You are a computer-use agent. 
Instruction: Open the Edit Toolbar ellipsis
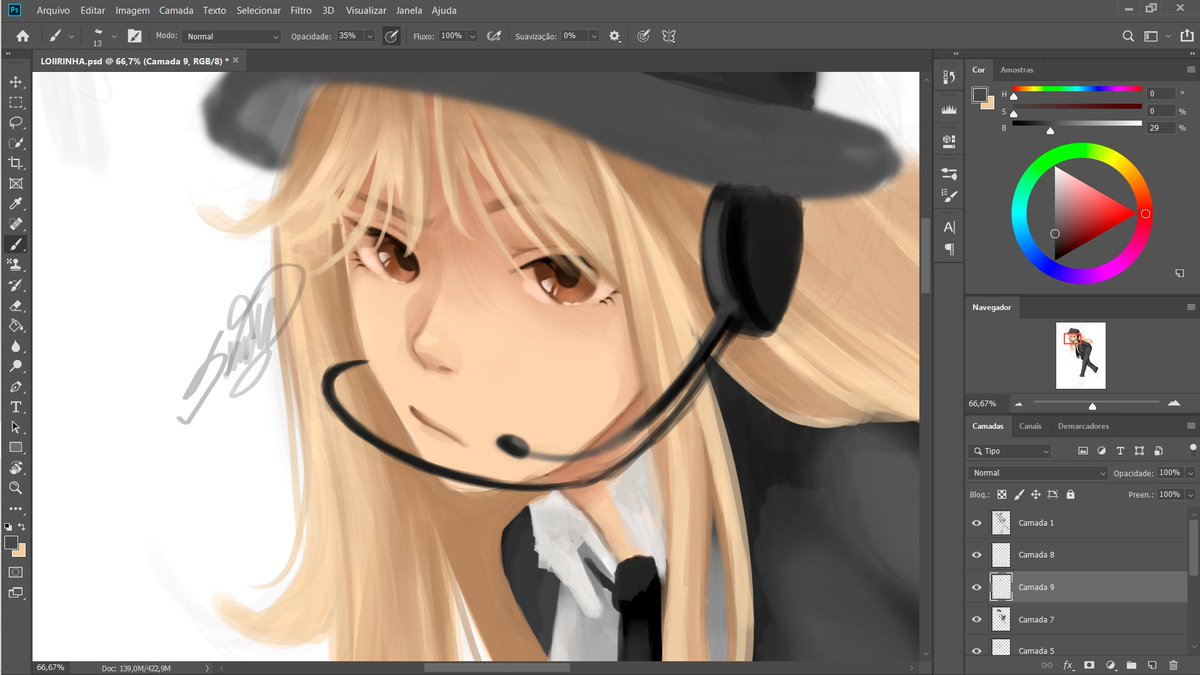tap(16, 509)
